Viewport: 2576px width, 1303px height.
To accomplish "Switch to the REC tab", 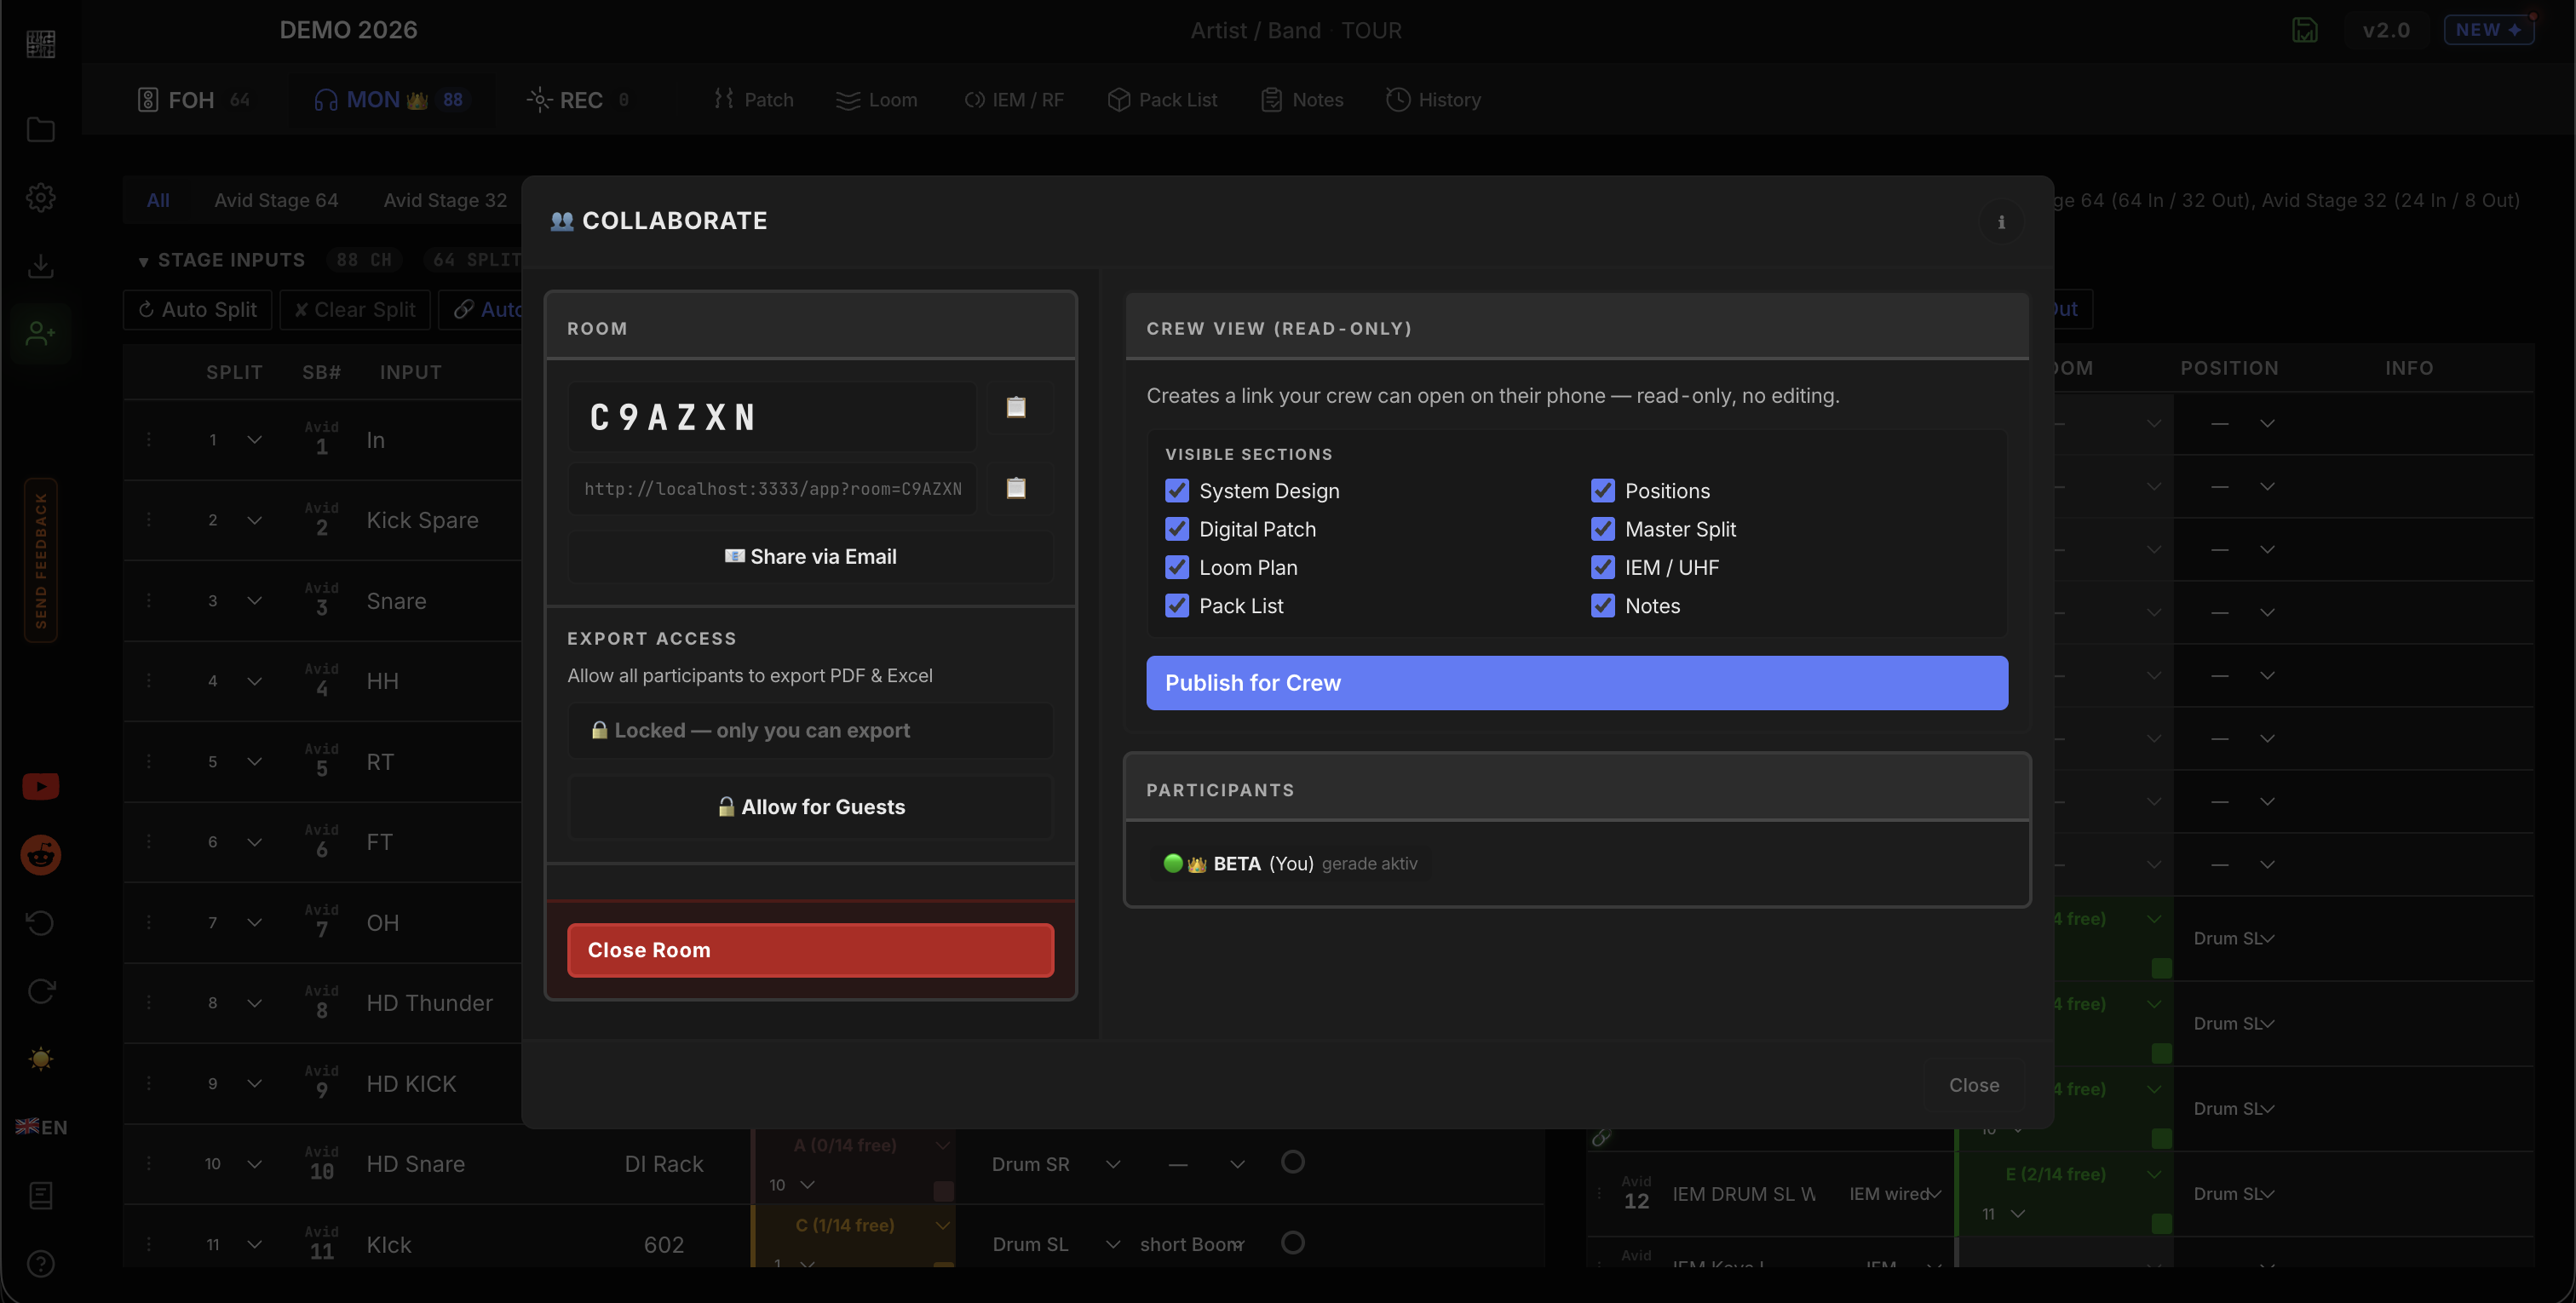I will point(578,100).
